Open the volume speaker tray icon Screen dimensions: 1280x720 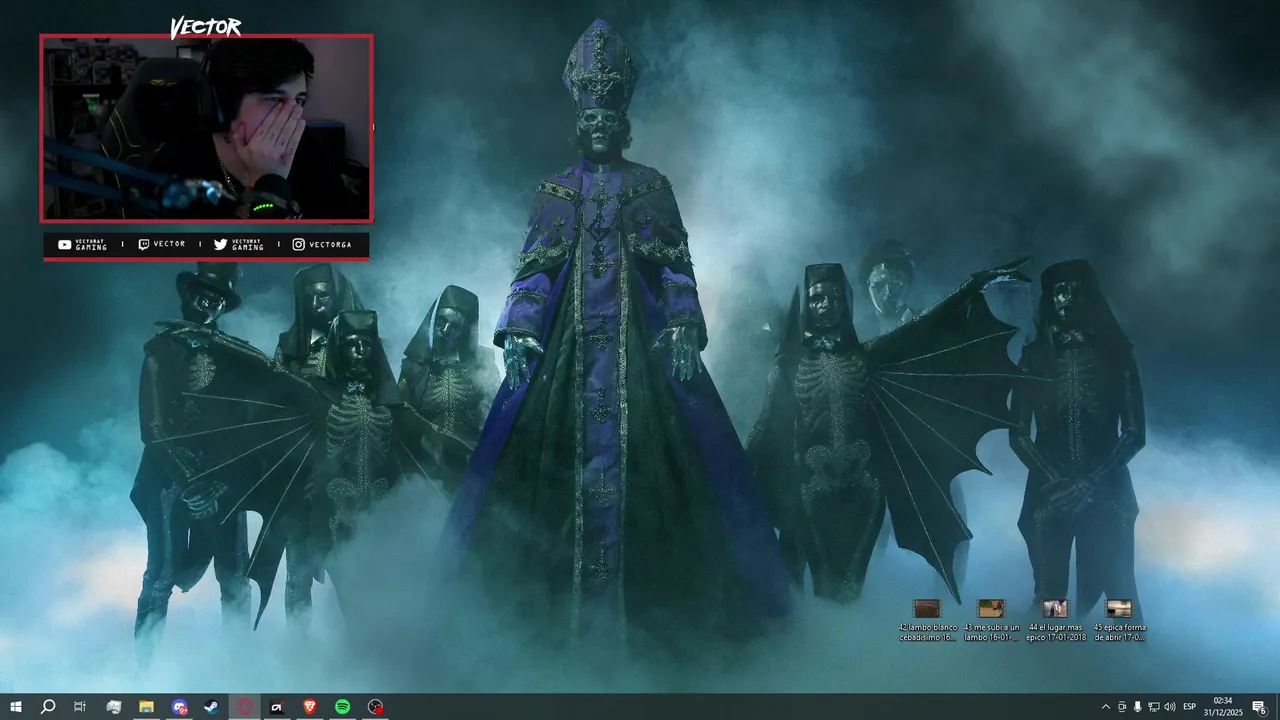click(x=1170, y=707)
